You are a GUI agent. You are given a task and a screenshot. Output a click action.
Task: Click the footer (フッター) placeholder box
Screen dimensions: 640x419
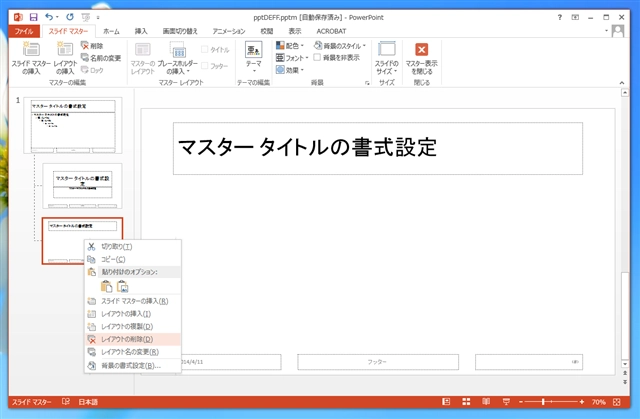coord(378,362)
